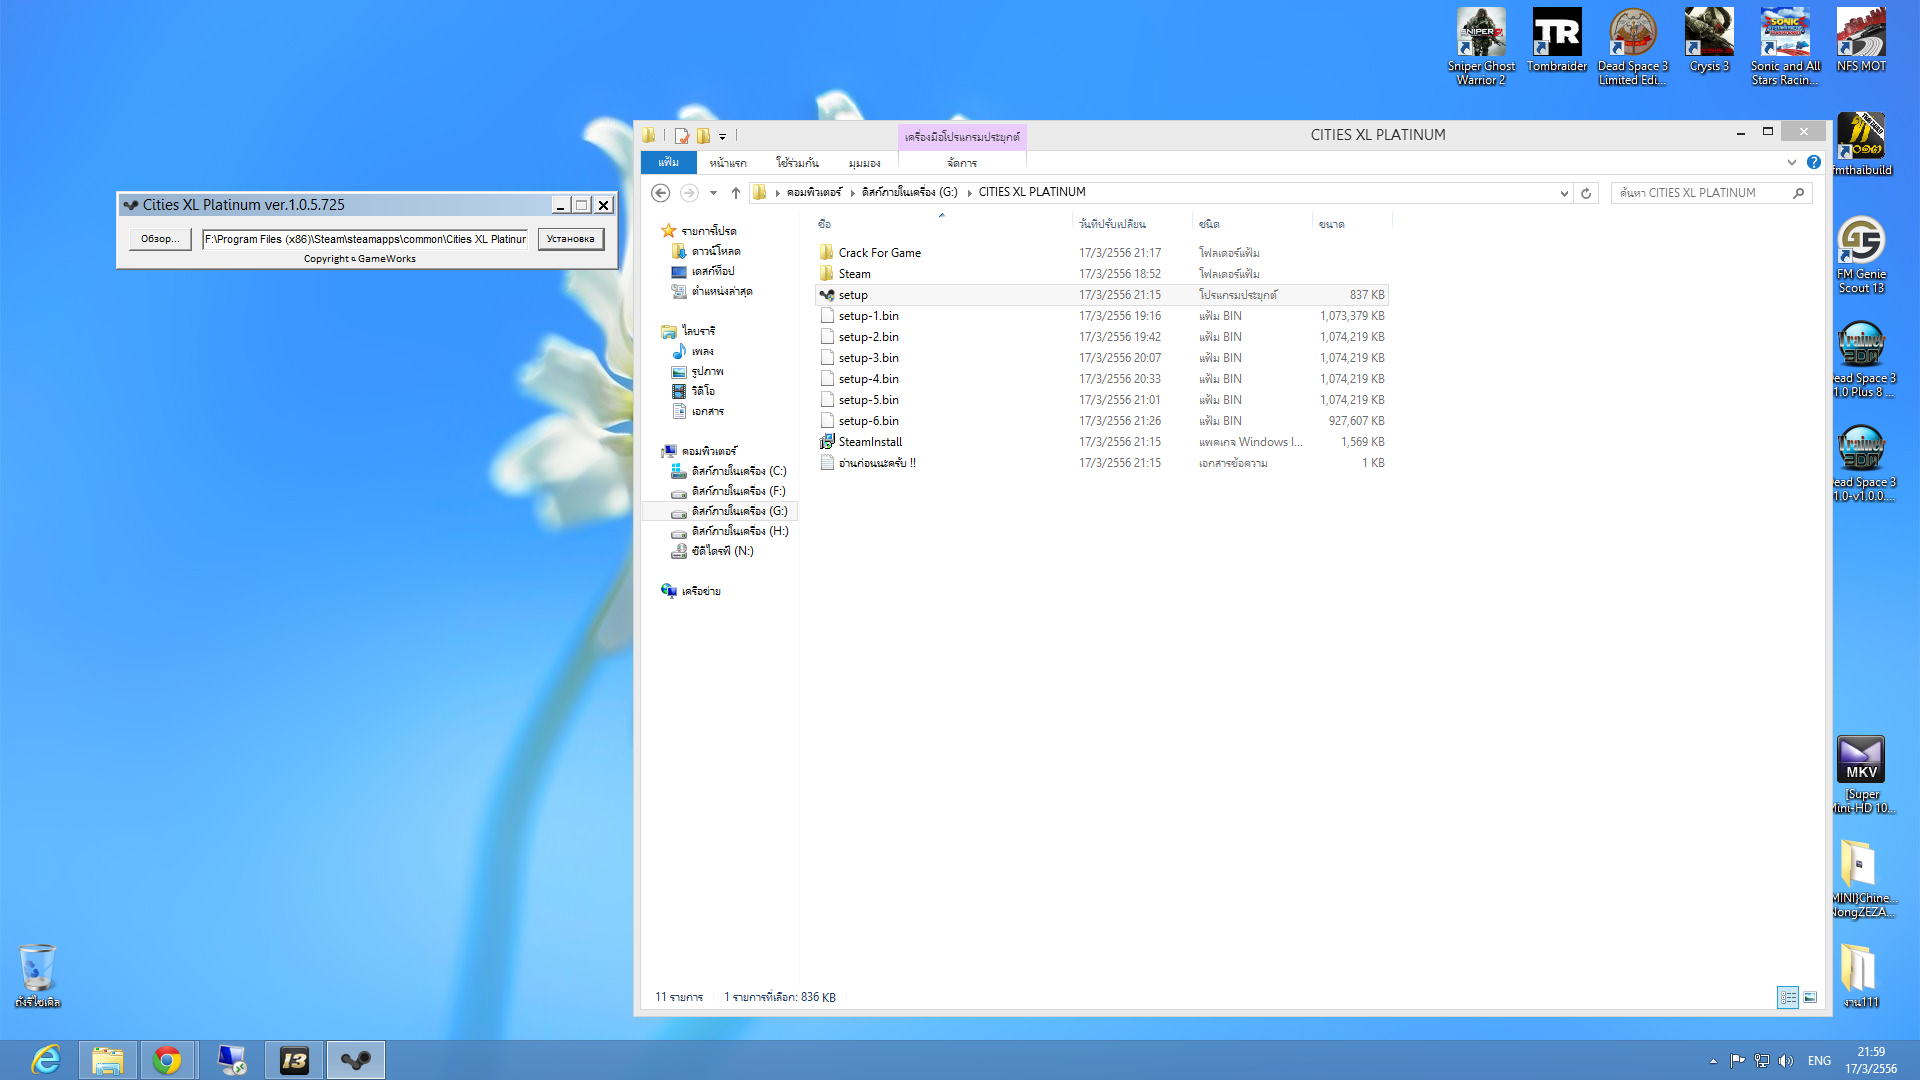Click the installer path text field

click(x=365, y=239)
